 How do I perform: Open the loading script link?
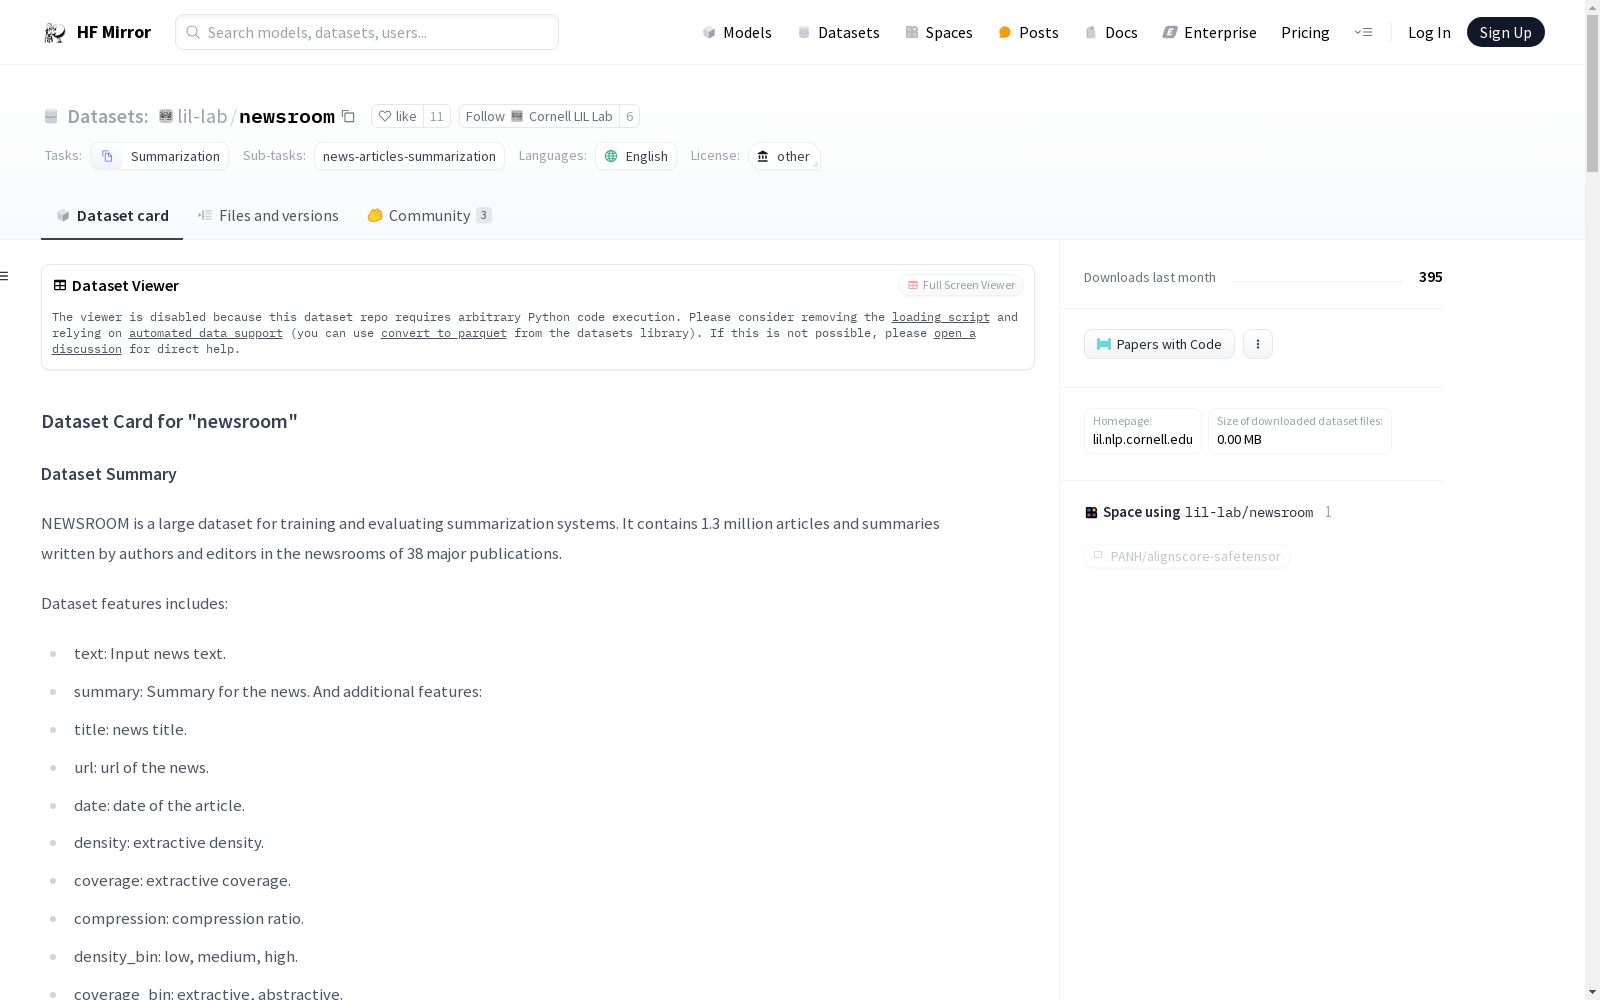tap(941, 317)
